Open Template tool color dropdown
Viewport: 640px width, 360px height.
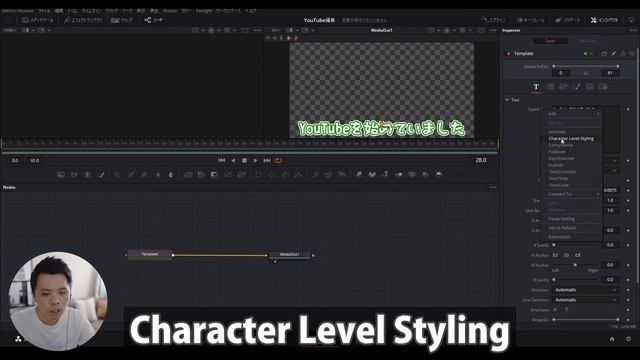(x=588, y=53)
